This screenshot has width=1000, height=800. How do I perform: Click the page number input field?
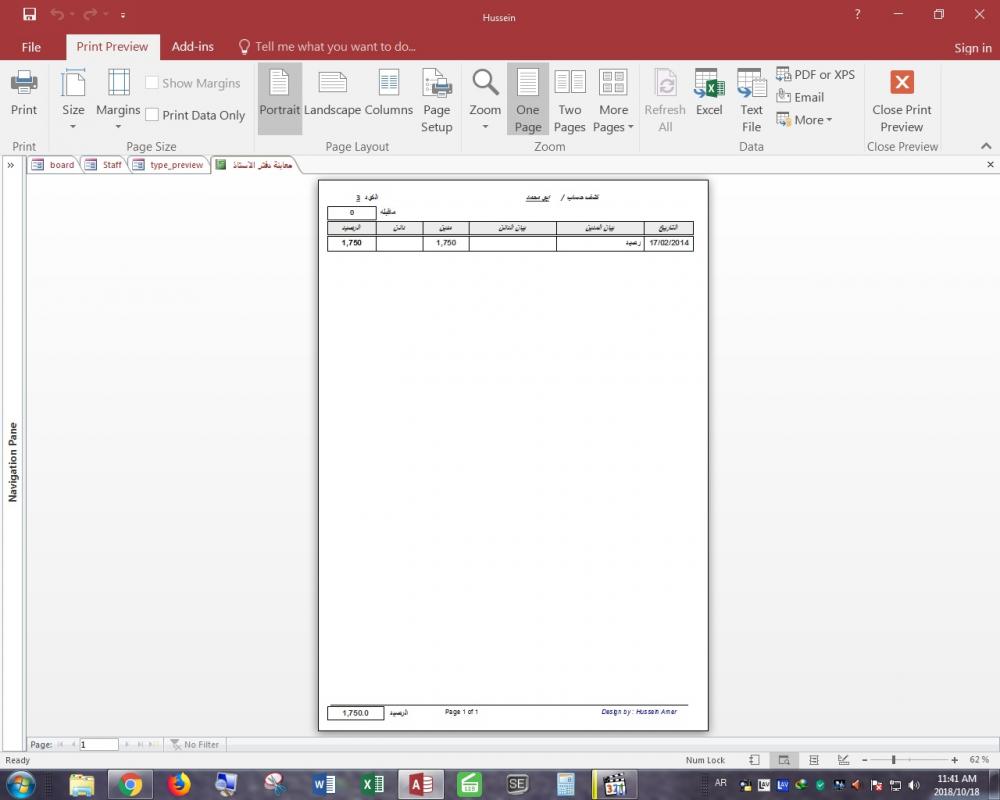[x=98, y=745]
